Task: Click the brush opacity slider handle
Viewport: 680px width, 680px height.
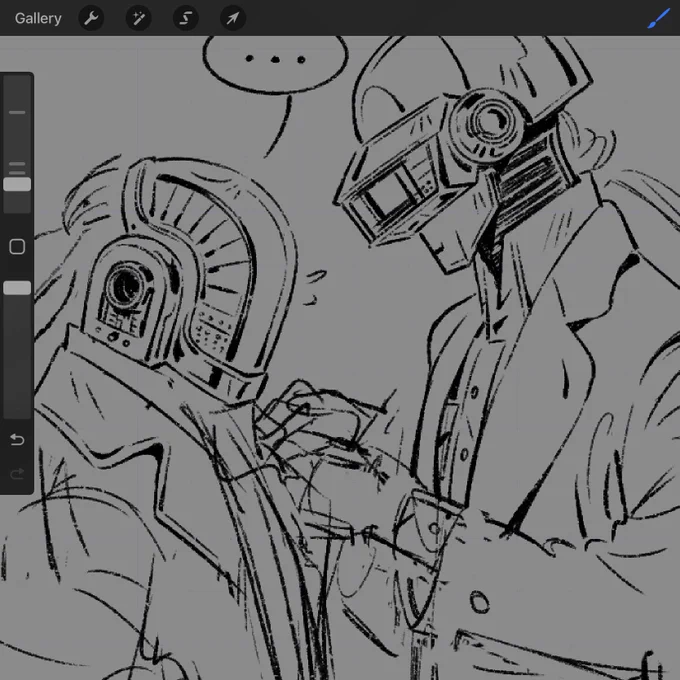Action: click(17, 288)
